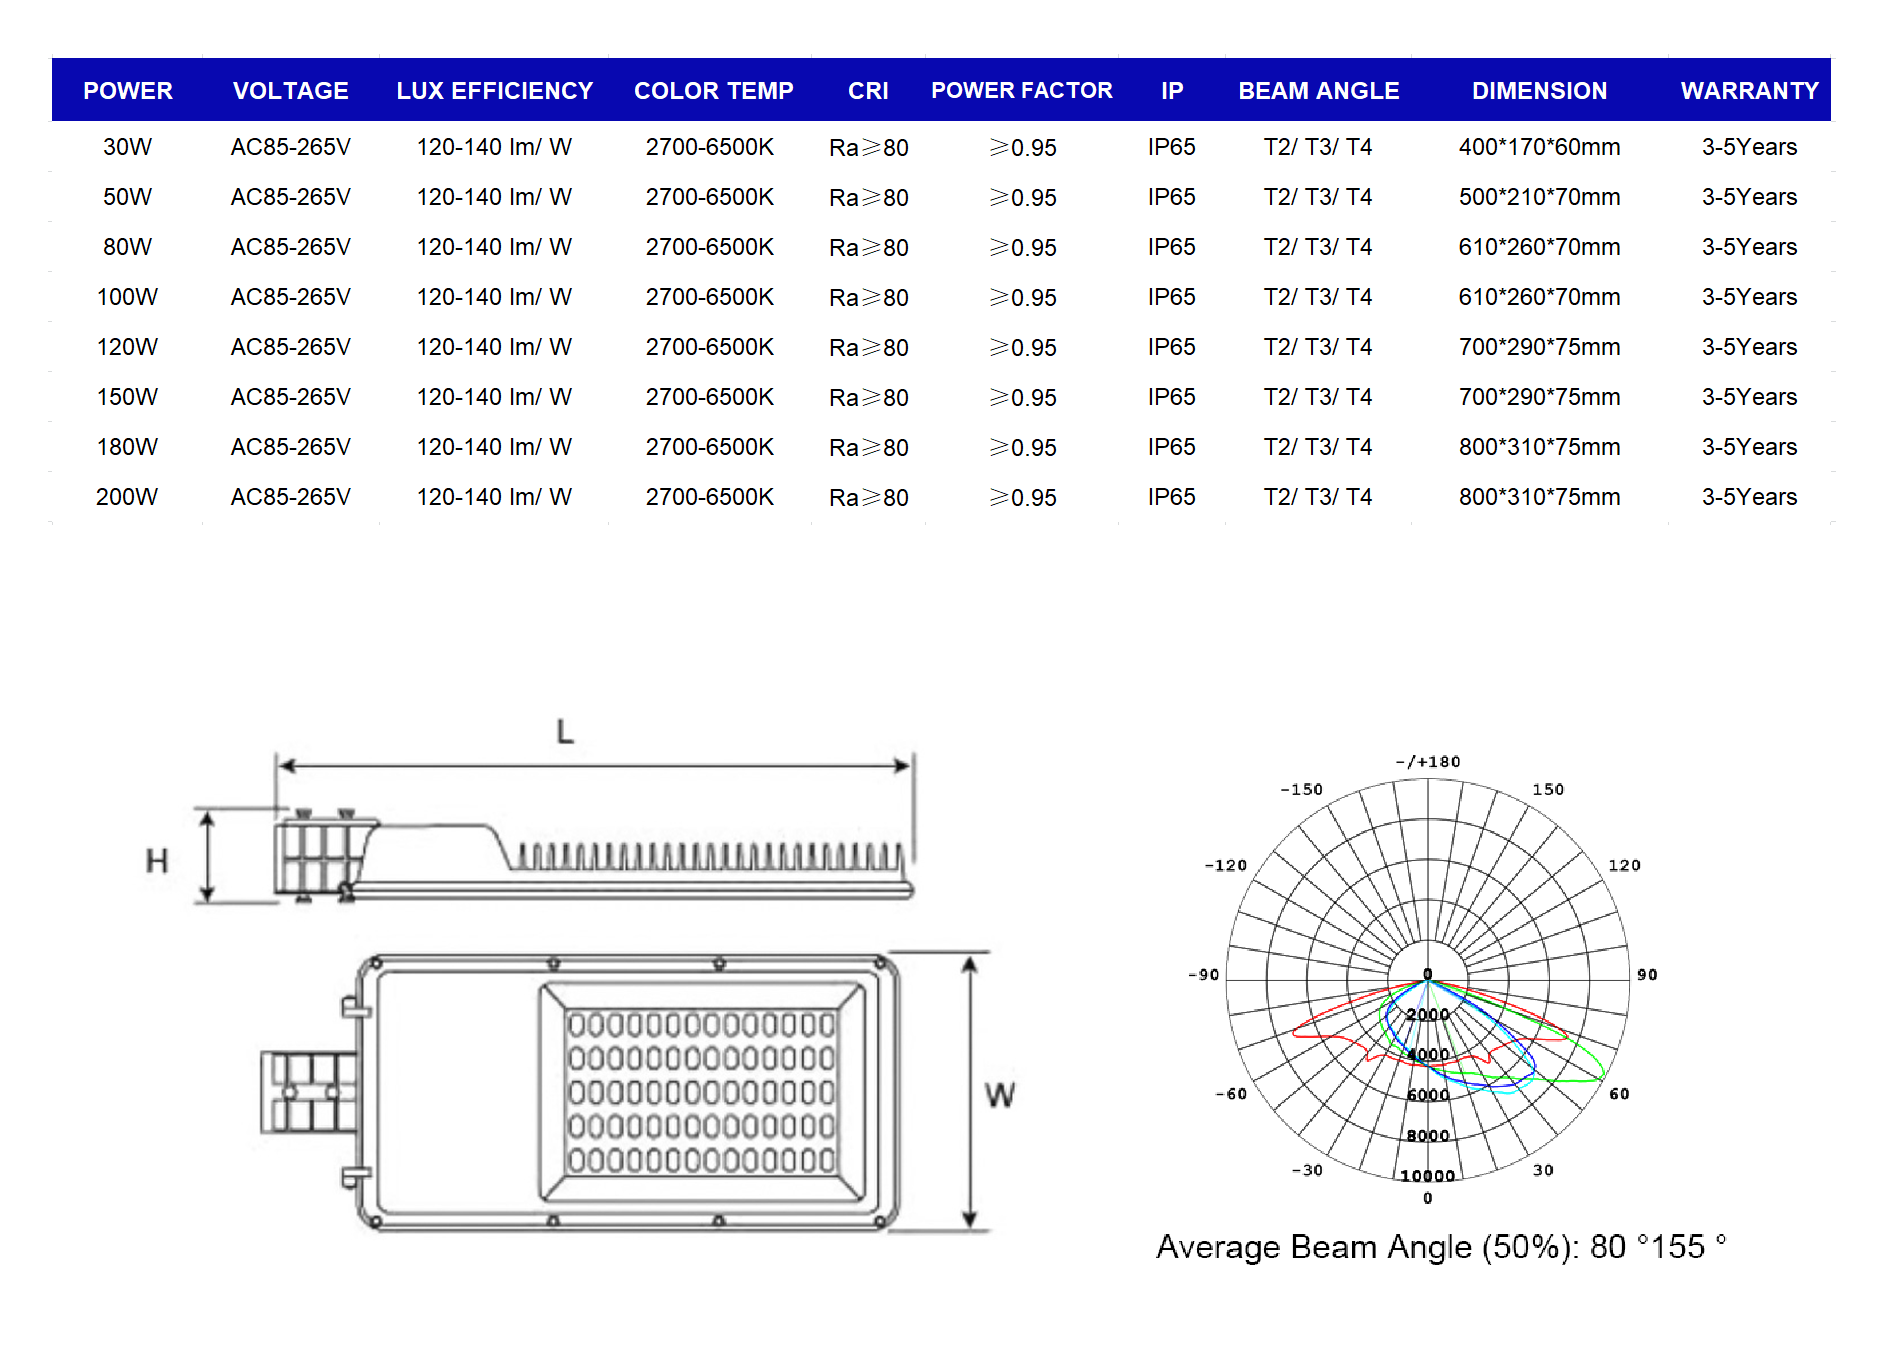
Task: Click the -/+180 label on polar chart
Action: [1427, 762]
